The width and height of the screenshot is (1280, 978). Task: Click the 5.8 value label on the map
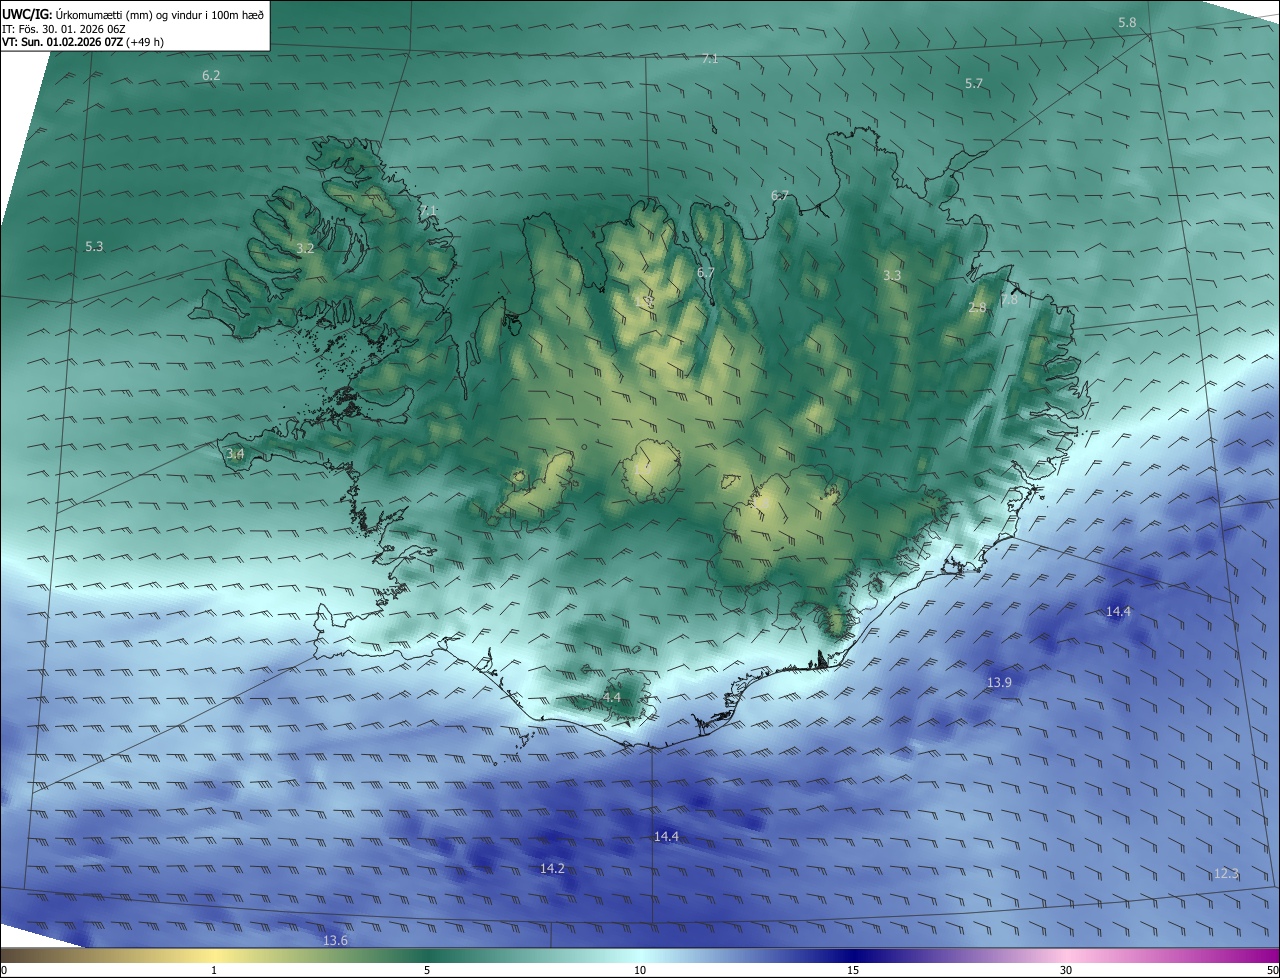click(x=1127, y=22)
